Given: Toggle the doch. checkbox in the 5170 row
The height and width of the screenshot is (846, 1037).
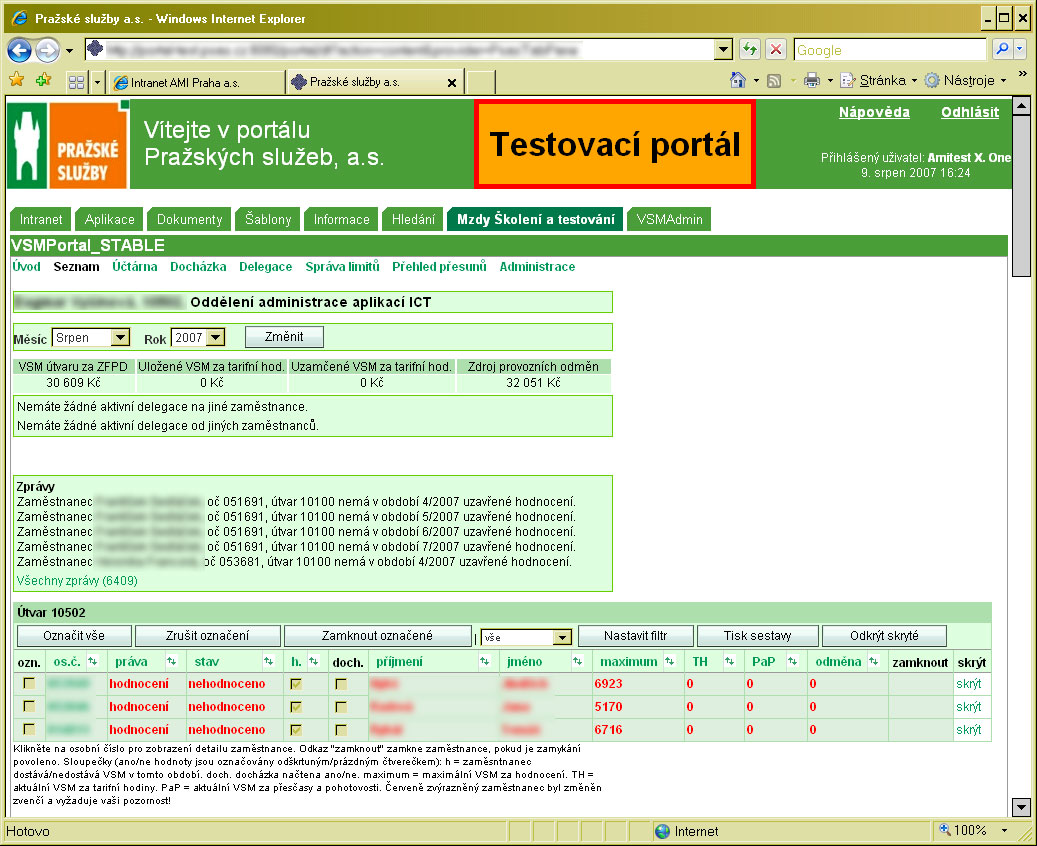Looking at the screenshot, I should click(341, 707).
